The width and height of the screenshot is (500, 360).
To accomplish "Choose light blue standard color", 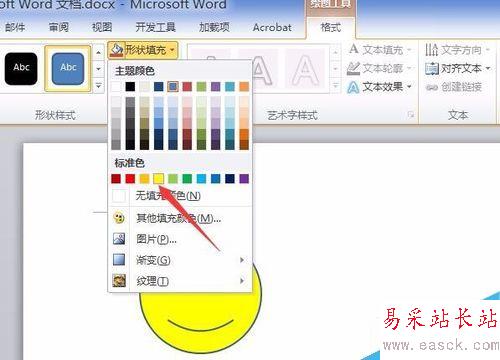I will coord(201,179).
